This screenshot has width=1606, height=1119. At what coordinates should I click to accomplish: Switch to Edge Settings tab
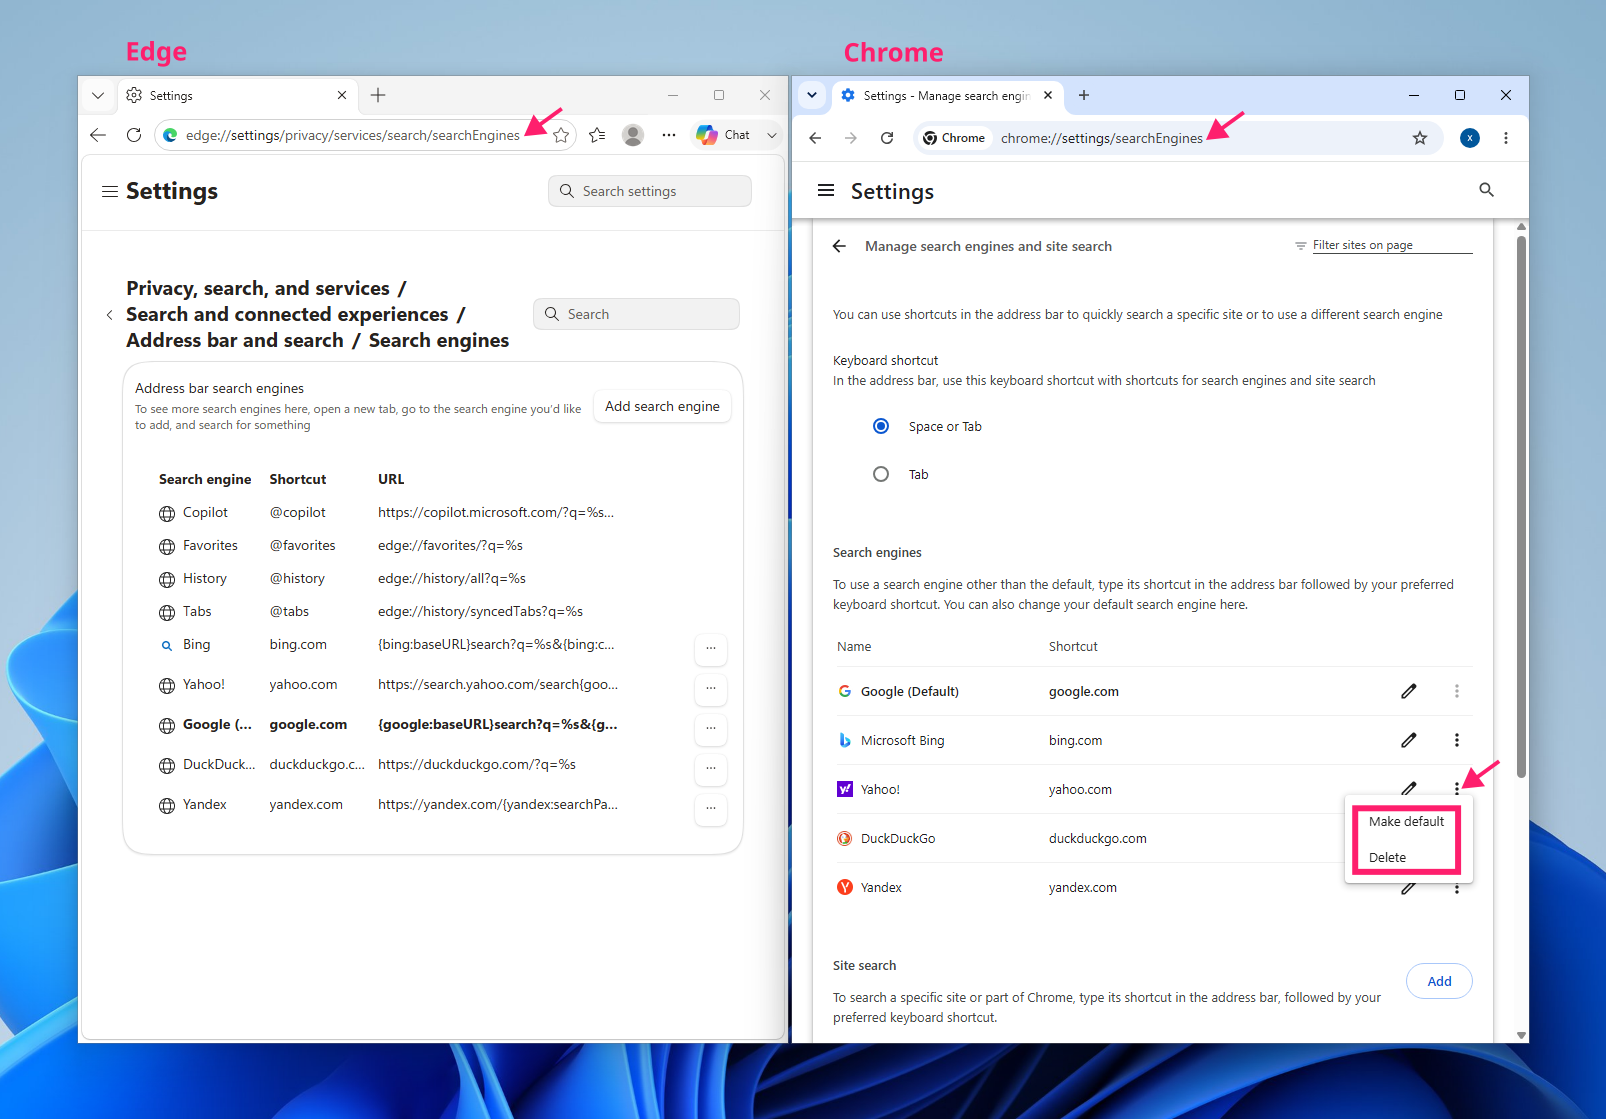point(238,96)
